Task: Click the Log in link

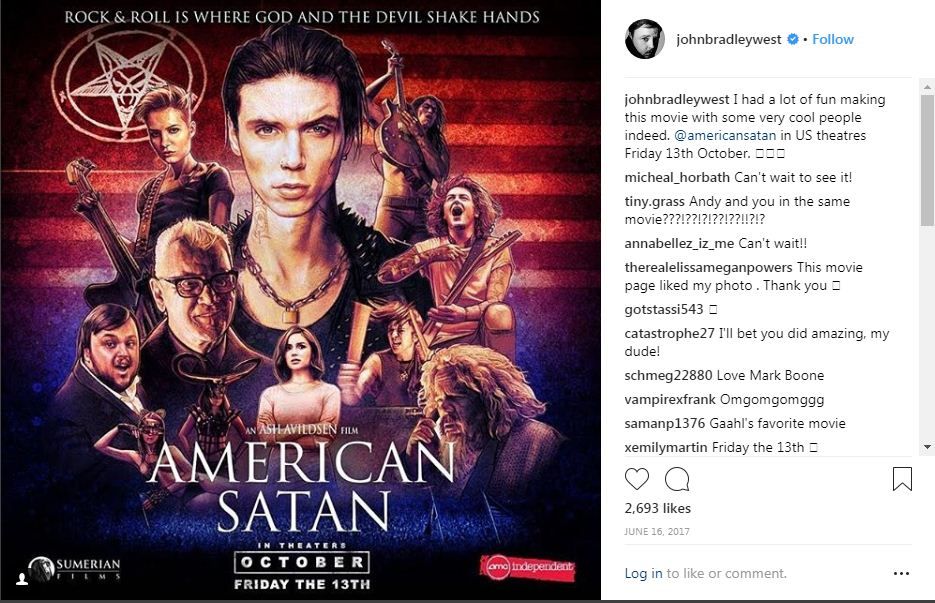Action: (643, 573)
